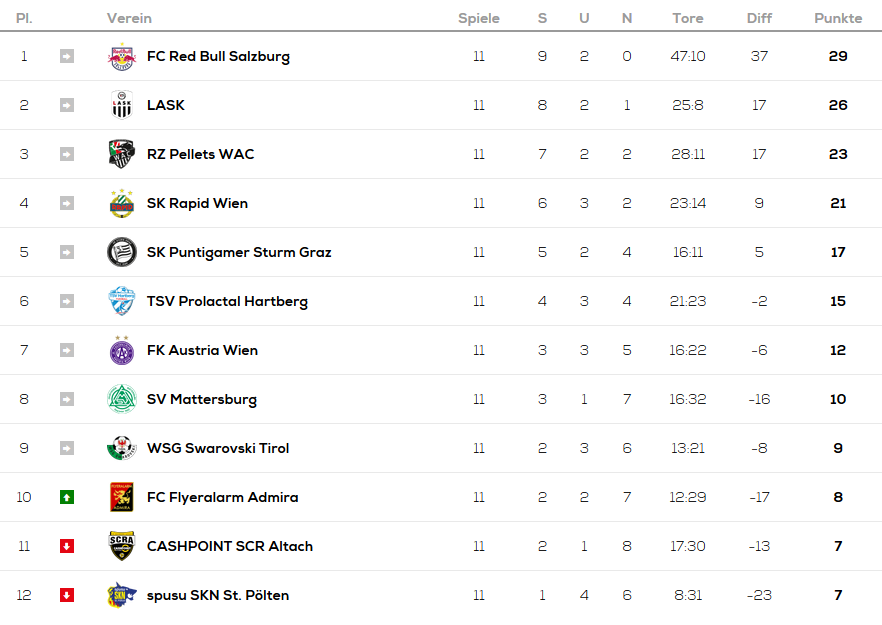
Task: Open the spusu SKN St. Pölten link
Action: (218, 595)
